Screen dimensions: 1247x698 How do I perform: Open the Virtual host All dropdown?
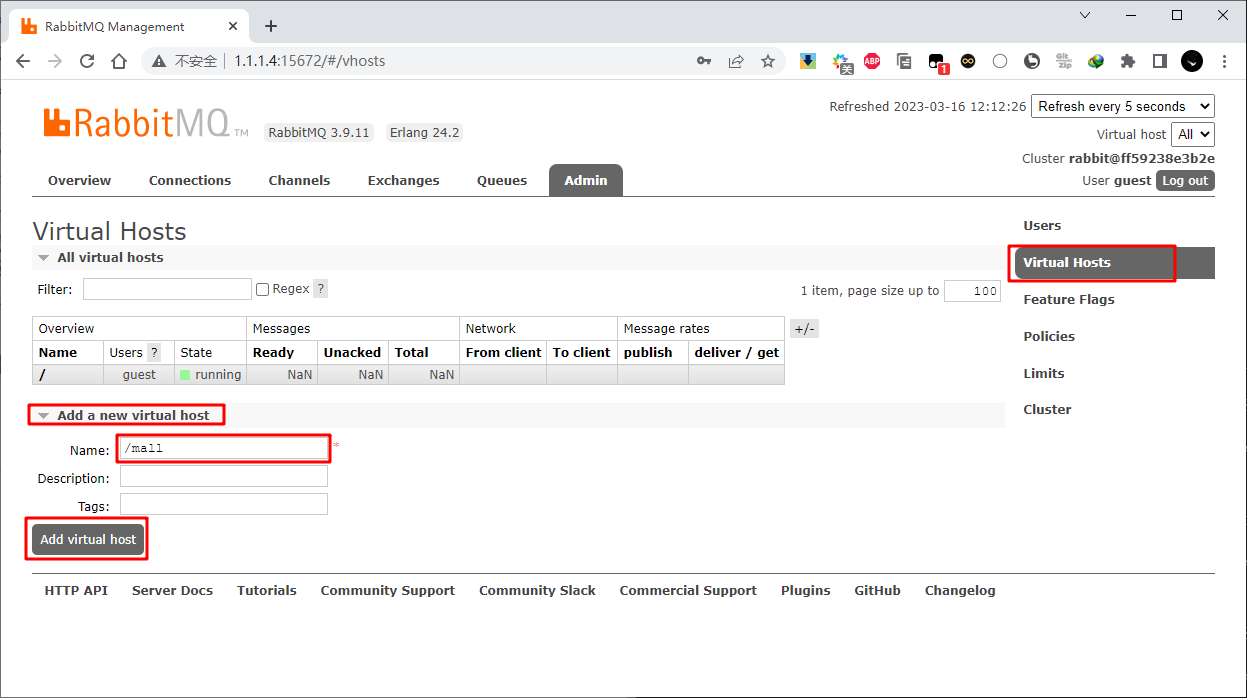tap(1192, 134)
